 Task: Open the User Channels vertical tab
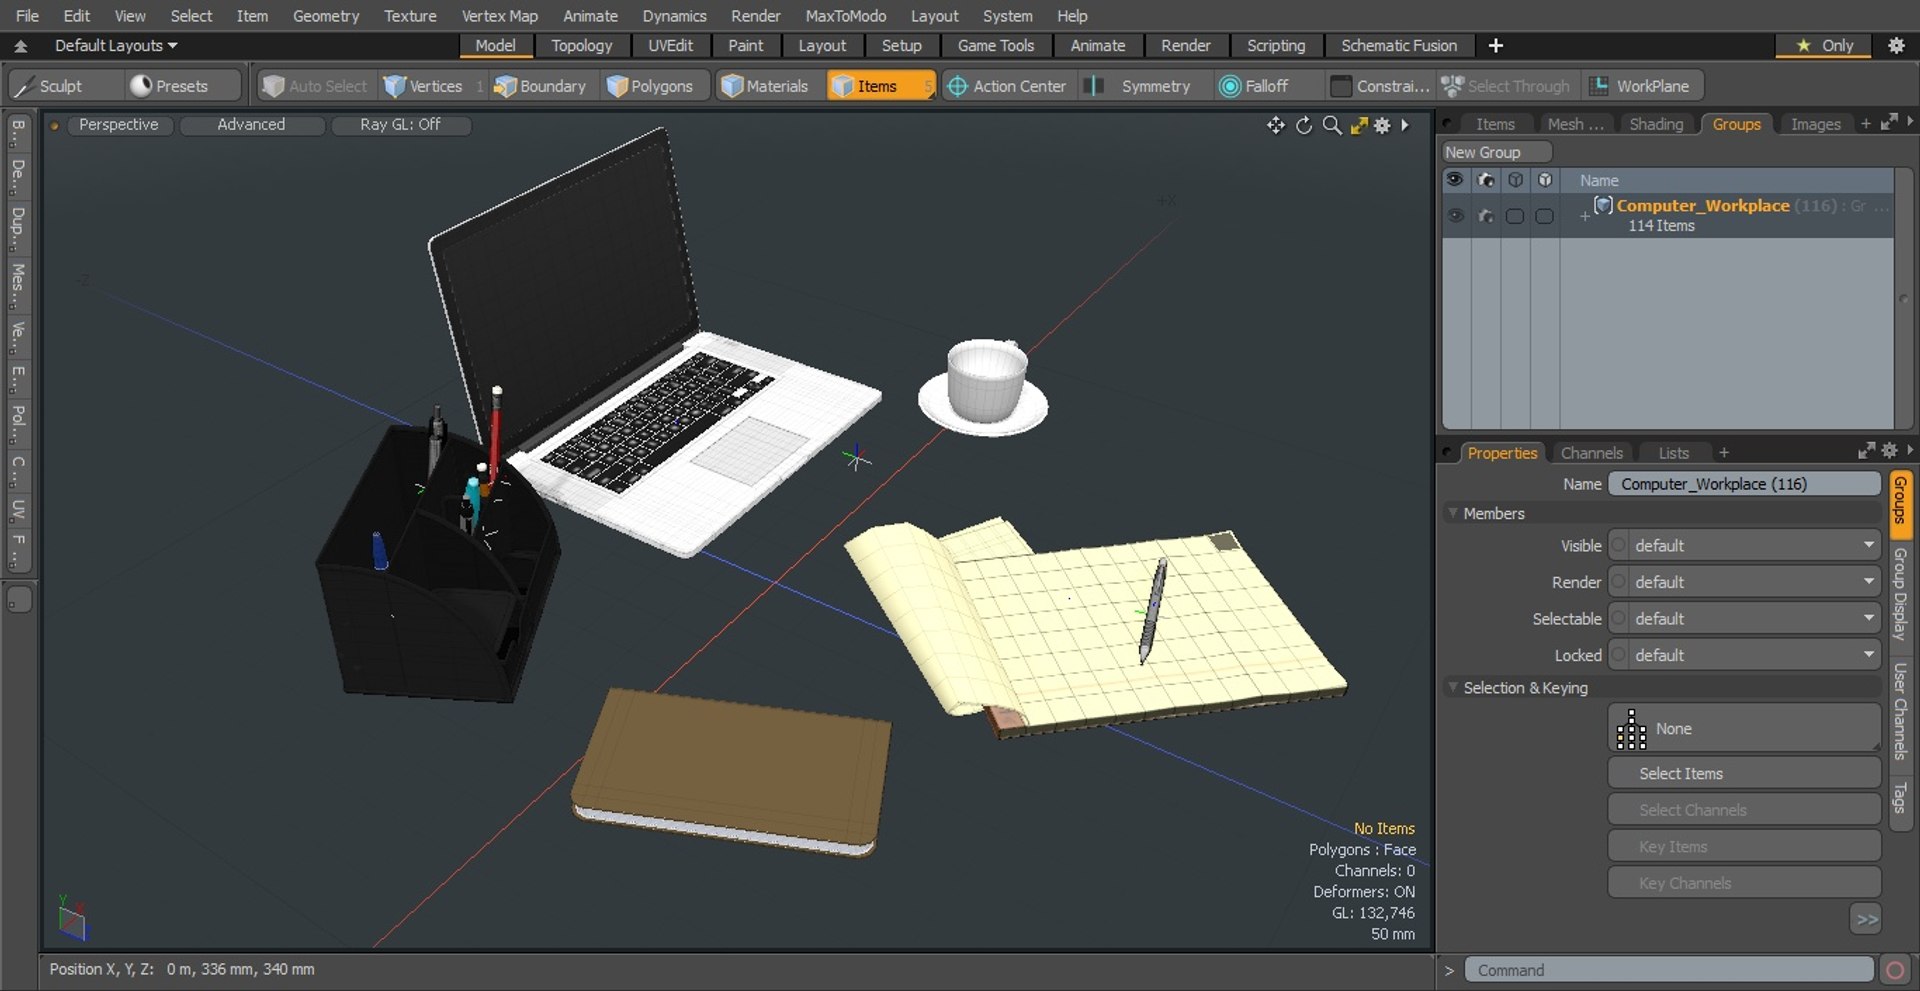point(1900,711)
